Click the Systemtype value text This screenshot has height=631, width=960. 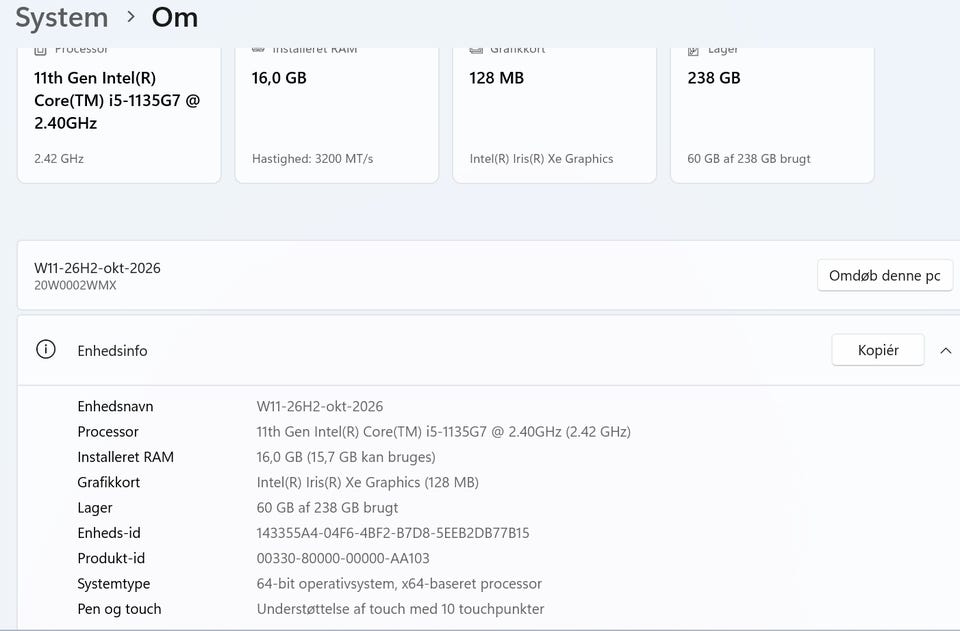click(x=399, y=584)
